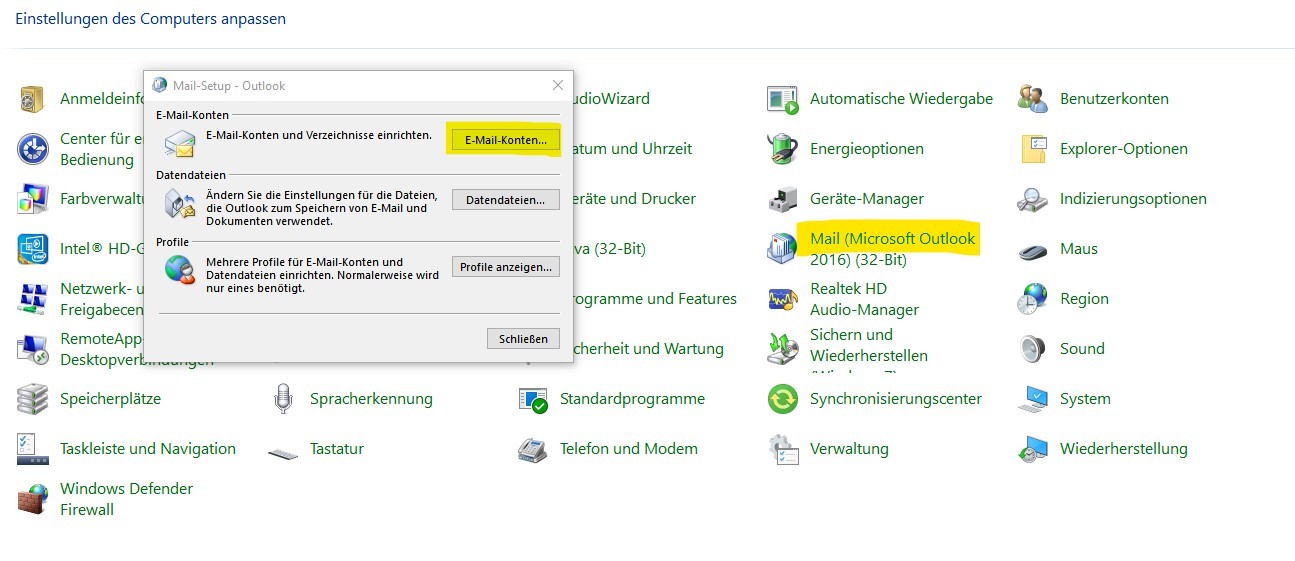Open the Verwaltung link

click(850, 449)
